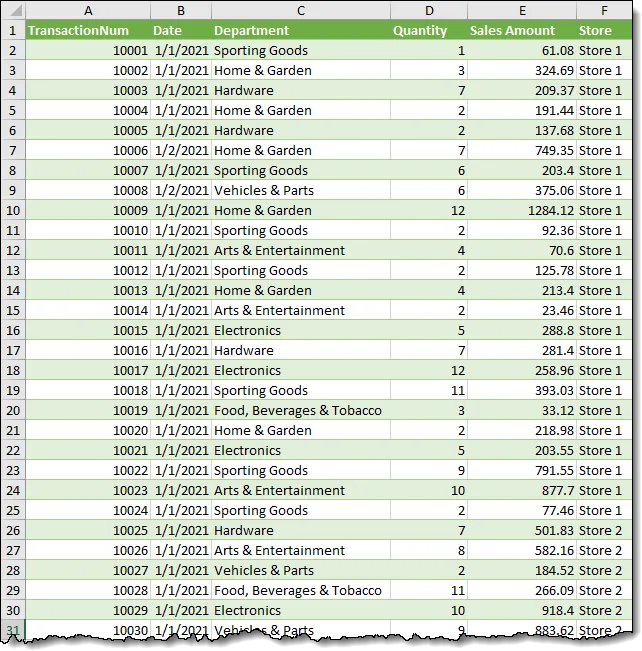Viewport: 642px width, 651px height.
Task: Click the quantity 11 cell in row 19
Action: pos(428,391)
